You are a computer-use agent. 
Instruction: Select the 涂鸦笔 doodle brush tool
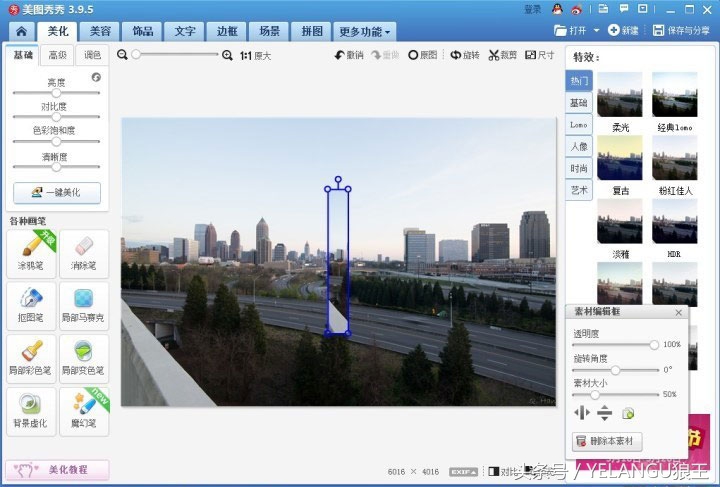[31, 253]
